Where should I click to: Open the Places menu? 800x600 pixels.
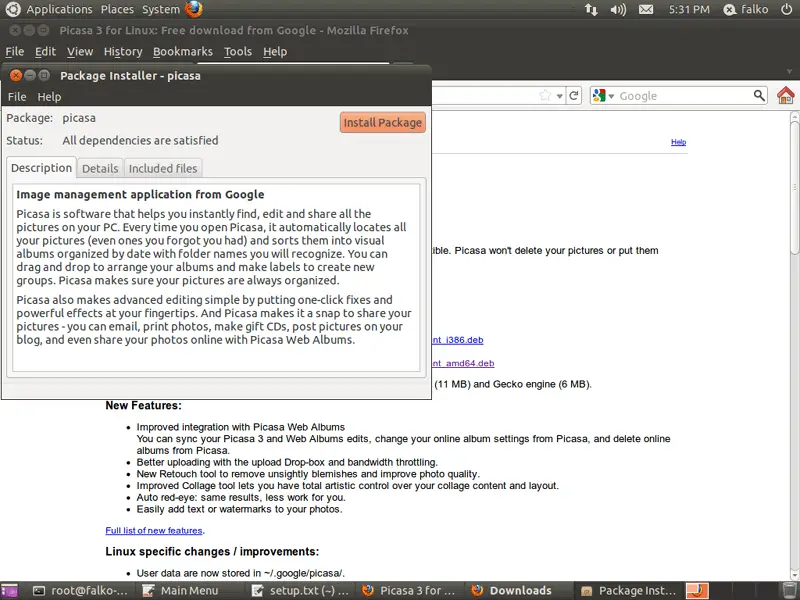pyautogui.click(x=117, y=9)
